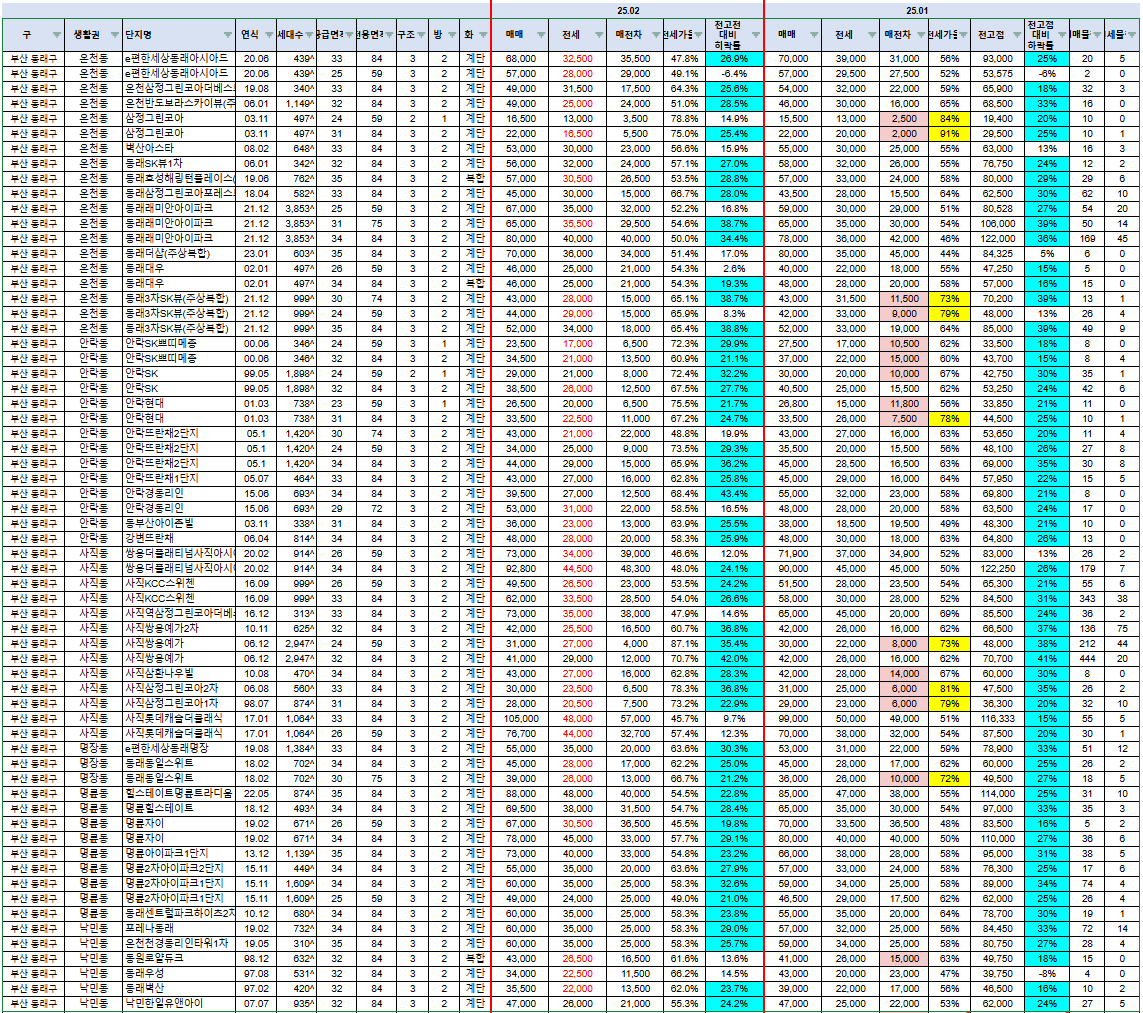Select the 온천반도보라스카이뷰 name cell
The width and height of the screenshot is (1143, 1013).
pos(179,103)
